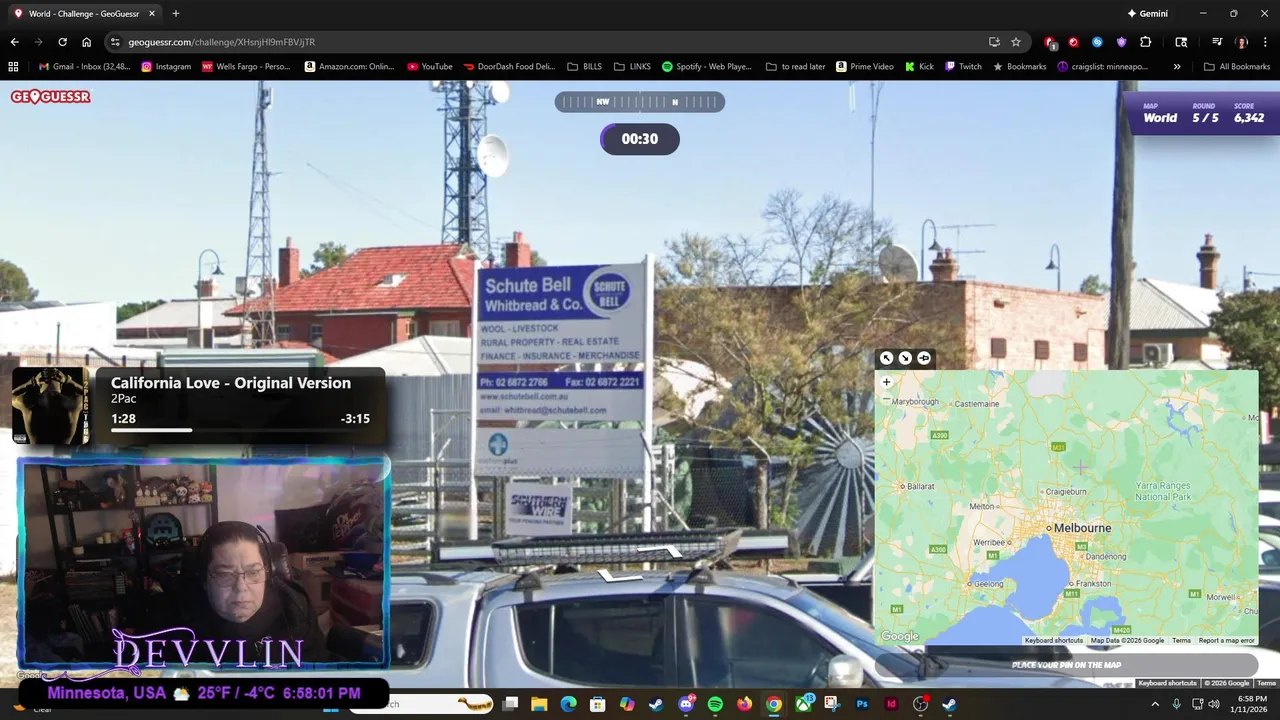The width and height of the screenshot is (1280, 720).
Task: Open the Gemini button in the title bar
Action: 1147,14
